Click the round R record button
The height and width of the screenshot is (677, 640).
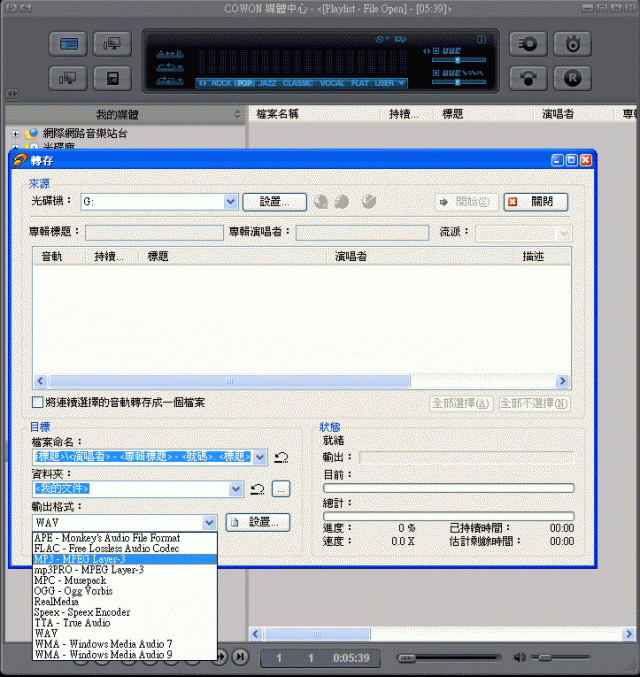point(572,78)
